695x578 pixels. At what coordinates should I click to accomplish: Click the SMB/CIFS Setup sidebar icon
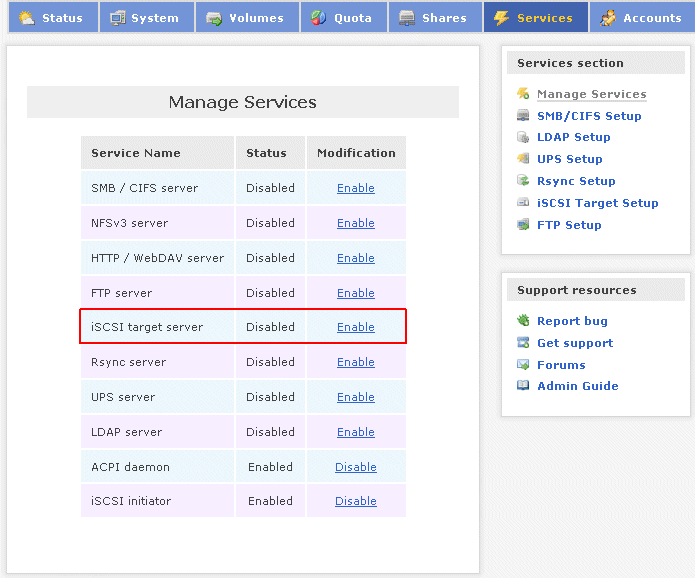(523, 116)
